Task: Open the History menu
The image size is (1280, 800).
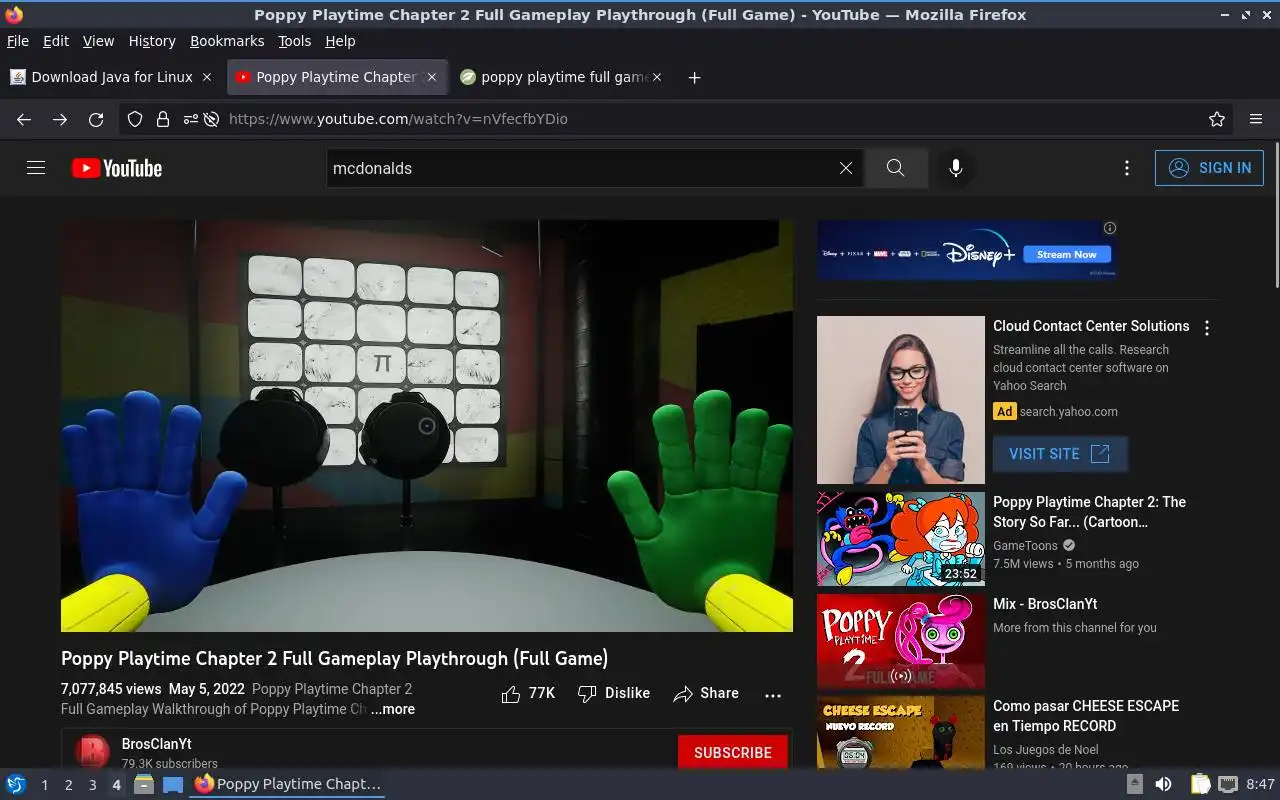Action: 152,41
